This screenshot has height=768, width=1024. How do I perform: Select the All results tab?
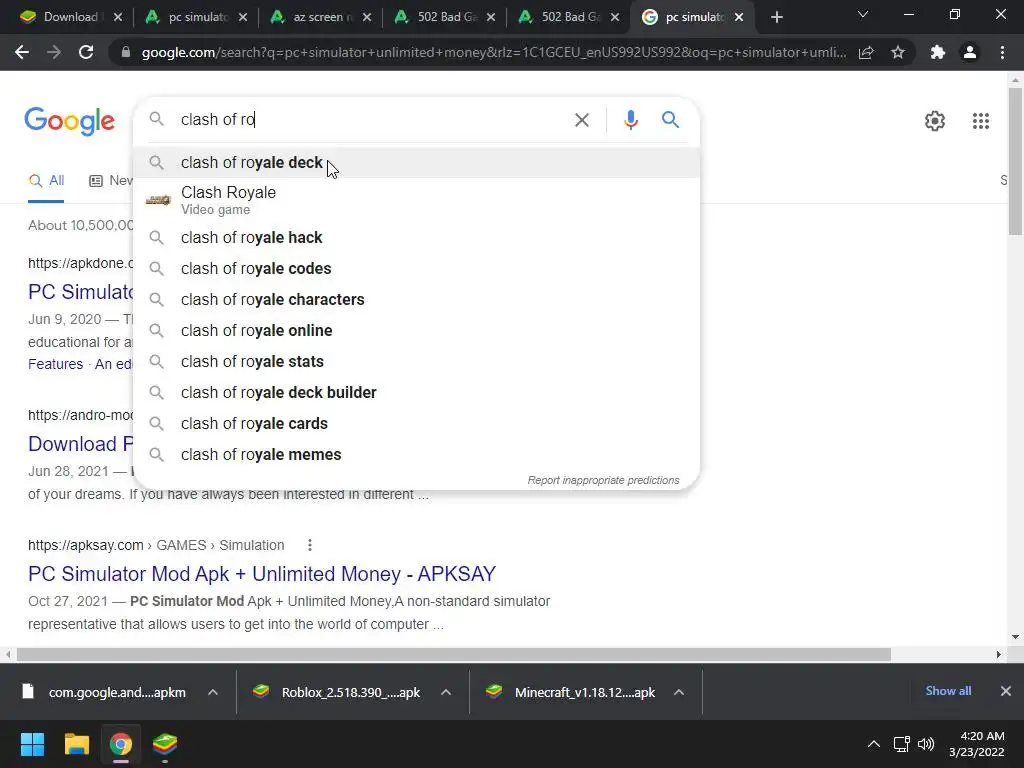46,181
